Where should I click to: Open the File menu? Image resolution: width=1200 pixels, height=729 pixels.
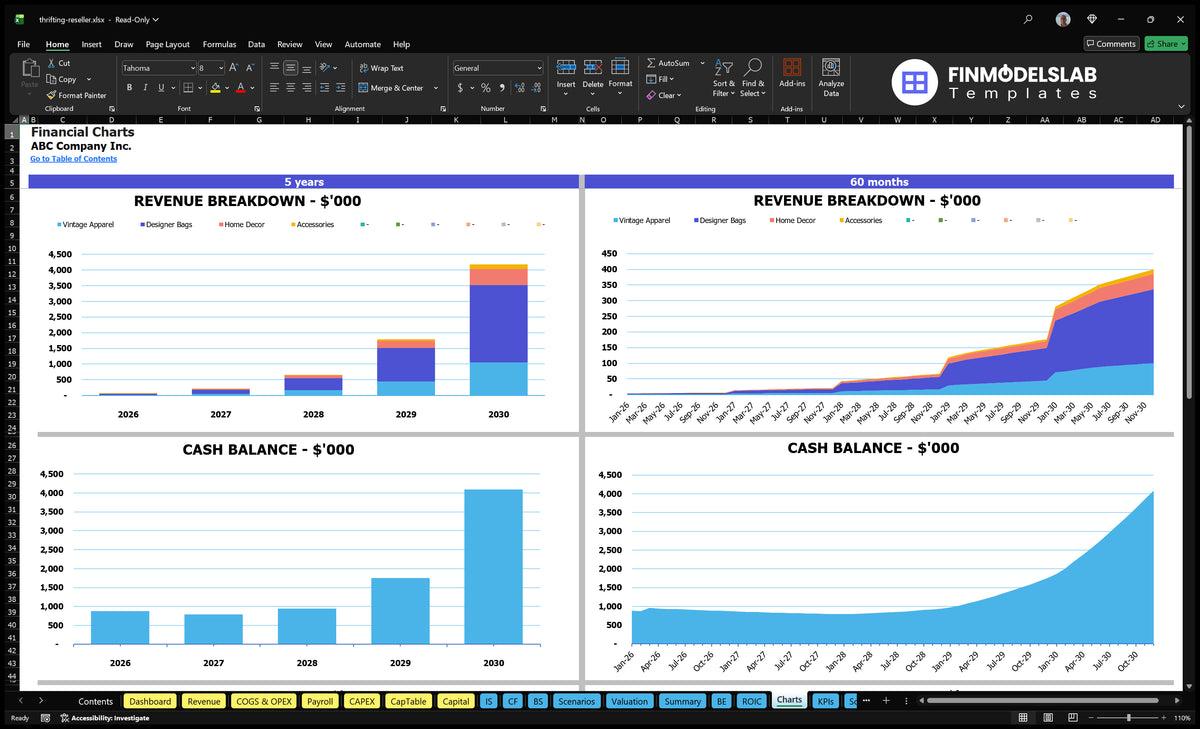[x=23, y=44]
